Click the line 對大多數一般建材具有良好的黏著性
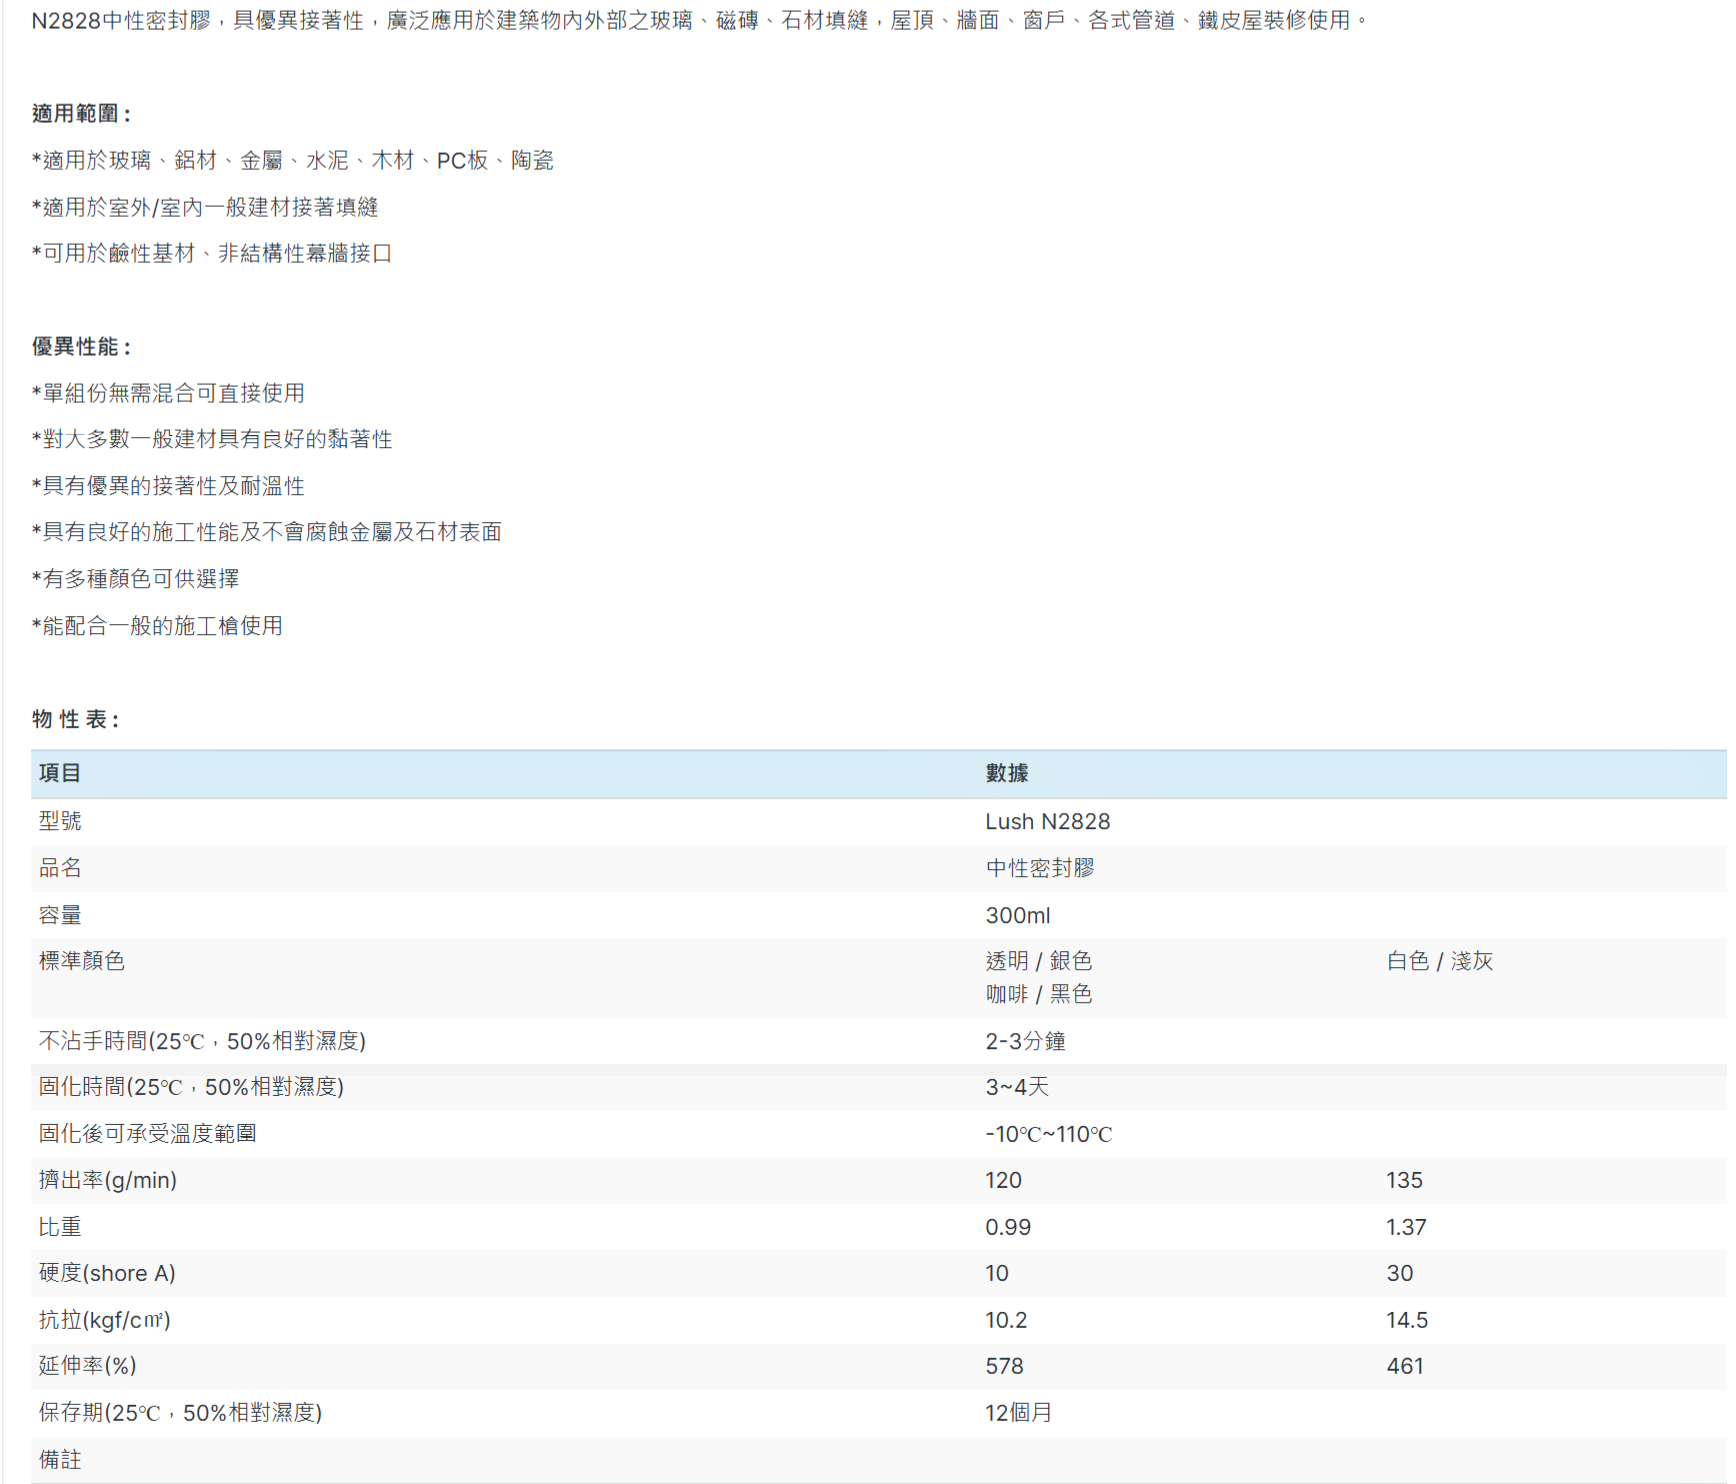 pyautogui.click(x=212, y=439)
